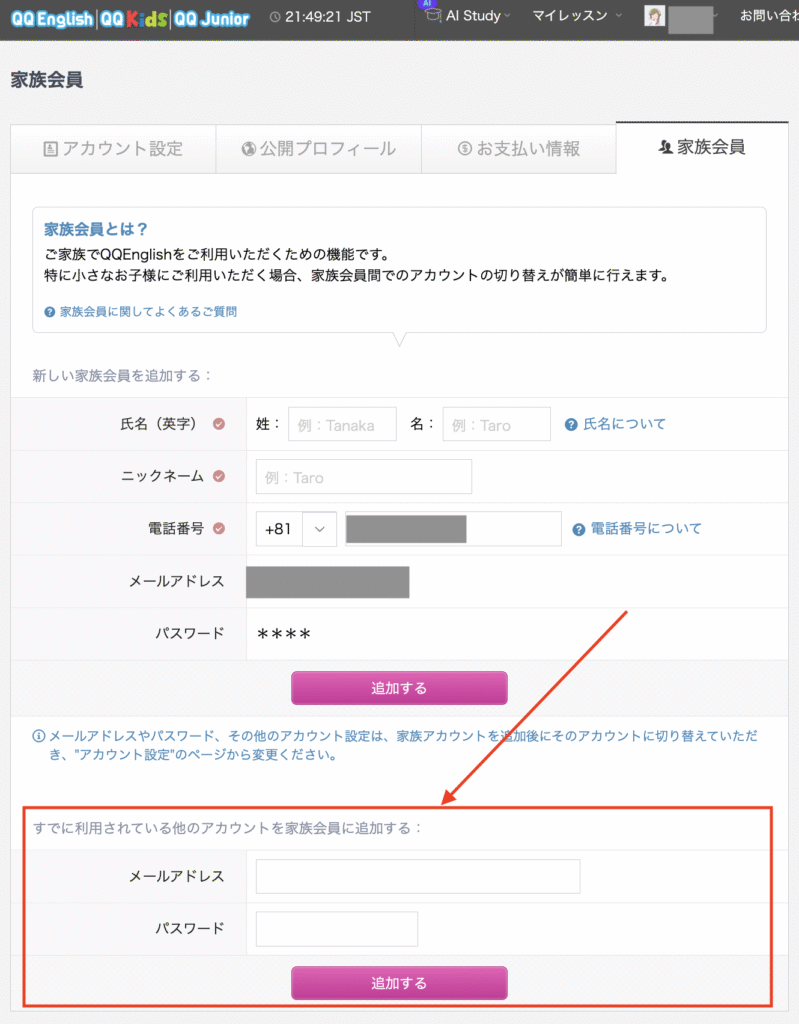Click the upper 追加する button for new member
This screenshot has height=1024, width=799.
point(399,688)
